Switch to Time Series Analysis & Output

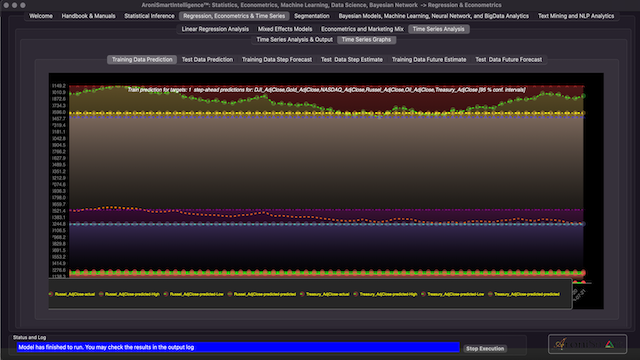(x=294, y=40)
